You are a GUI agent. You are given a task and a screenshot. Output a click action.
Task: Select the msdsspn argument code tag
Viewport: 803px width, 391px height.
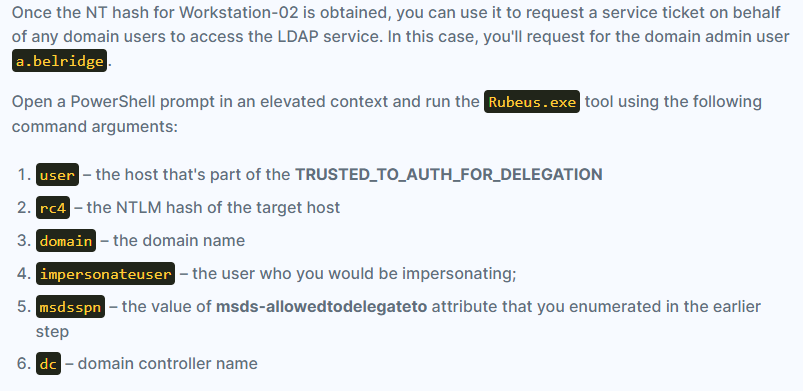pos(70,306)
